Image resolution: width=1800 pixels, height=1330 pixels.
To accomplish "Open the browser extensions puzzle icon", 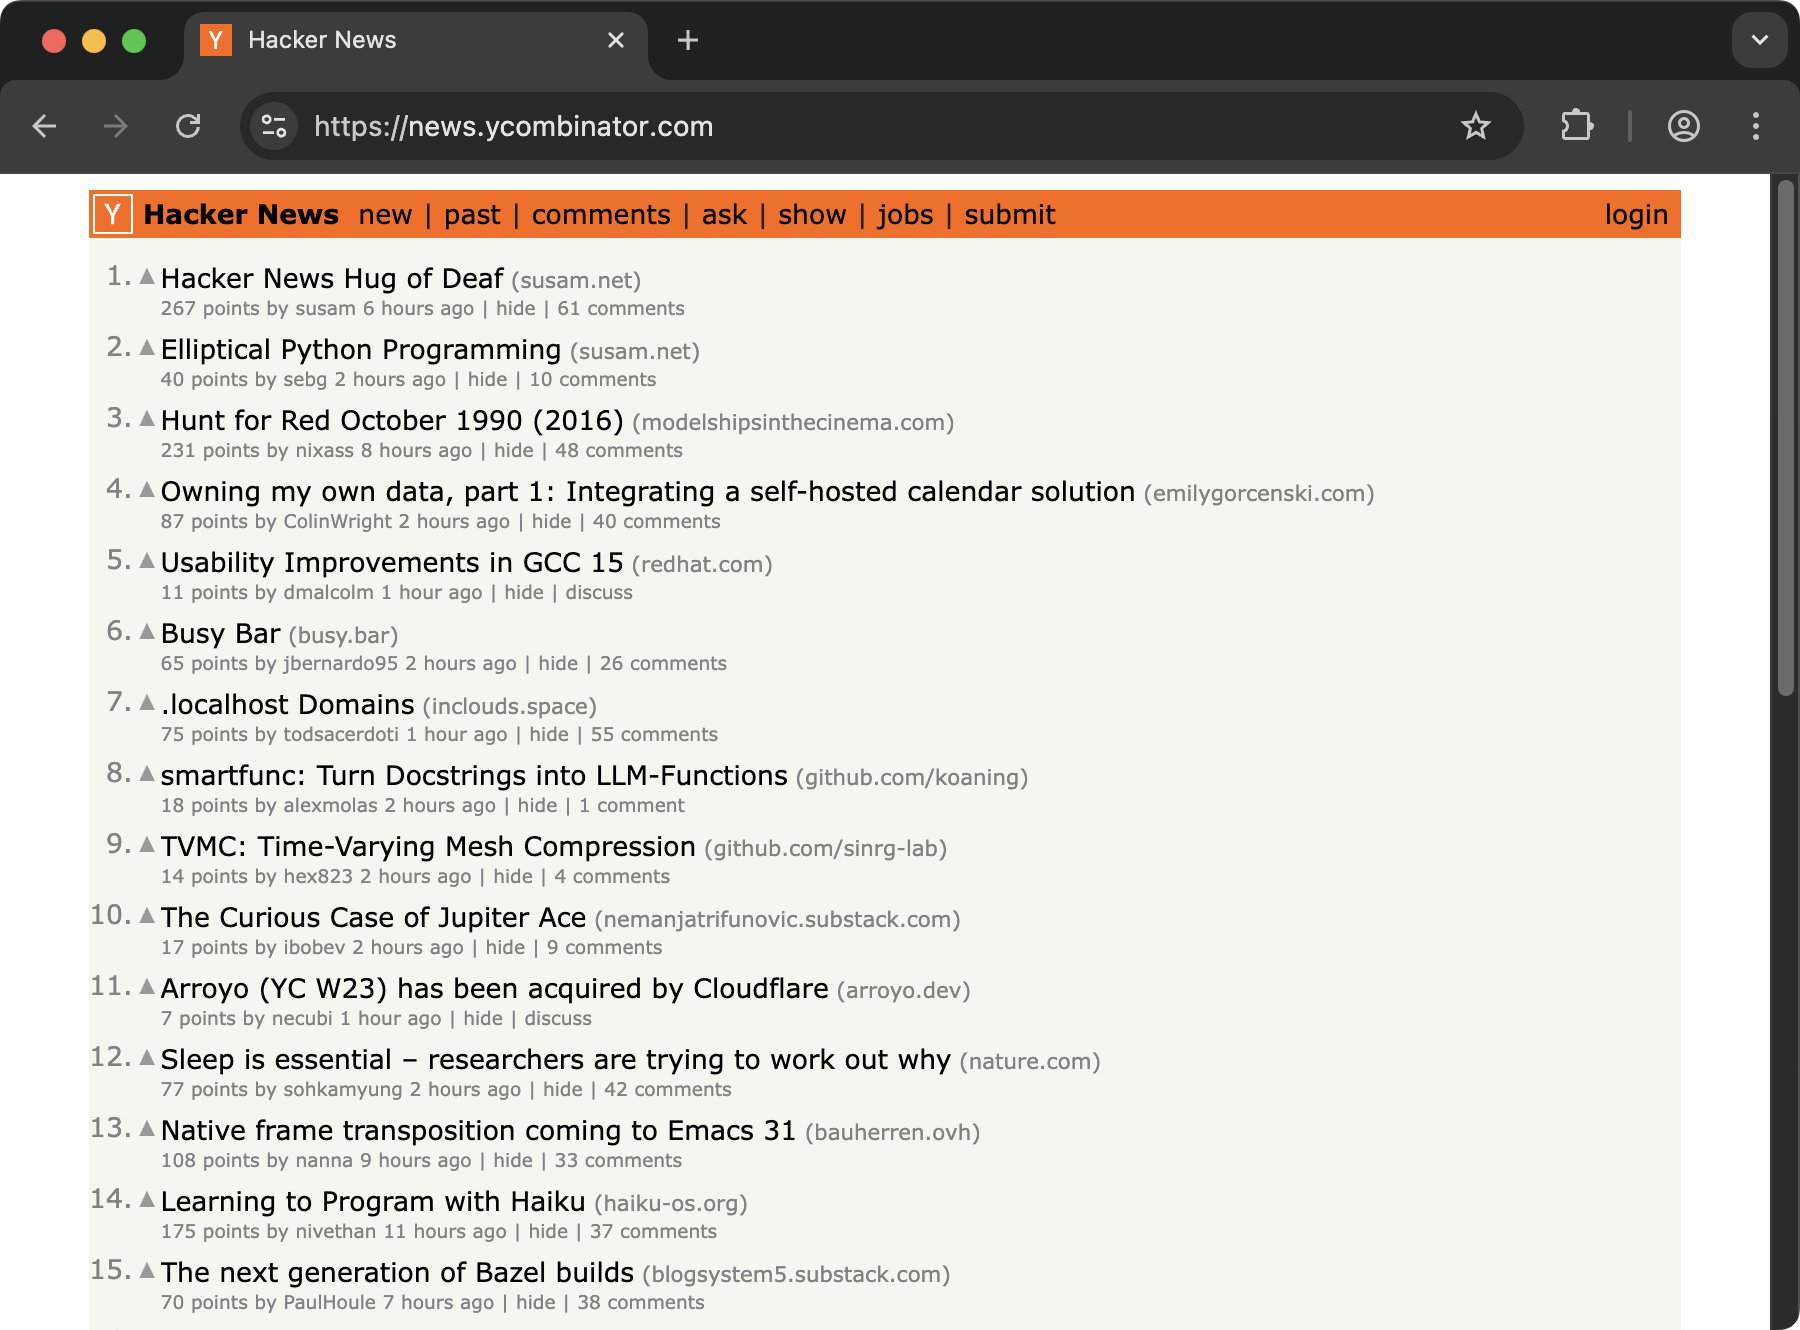I will tap(1577, 126).
